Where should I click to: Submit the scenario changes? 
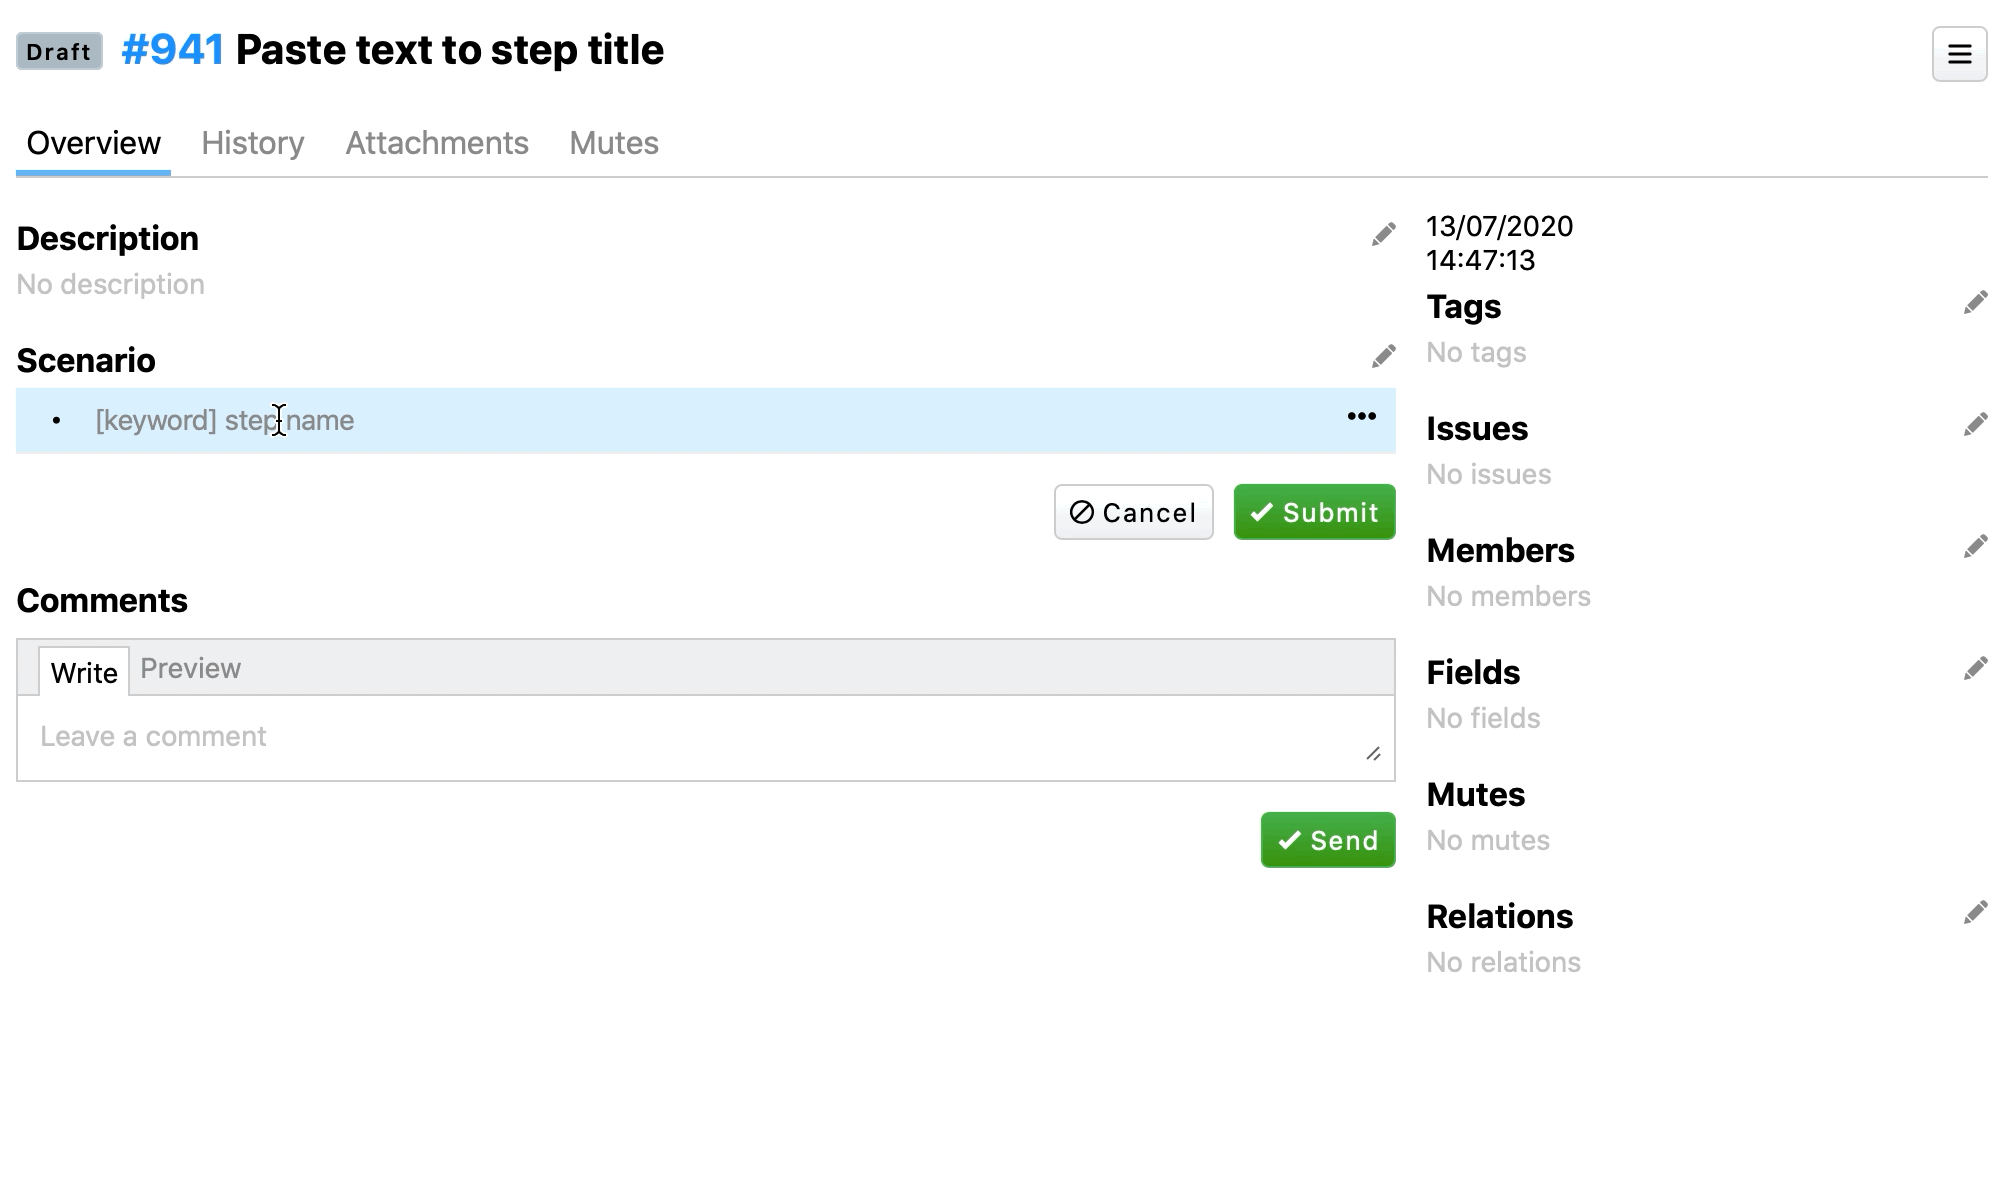pos(1314,513)
